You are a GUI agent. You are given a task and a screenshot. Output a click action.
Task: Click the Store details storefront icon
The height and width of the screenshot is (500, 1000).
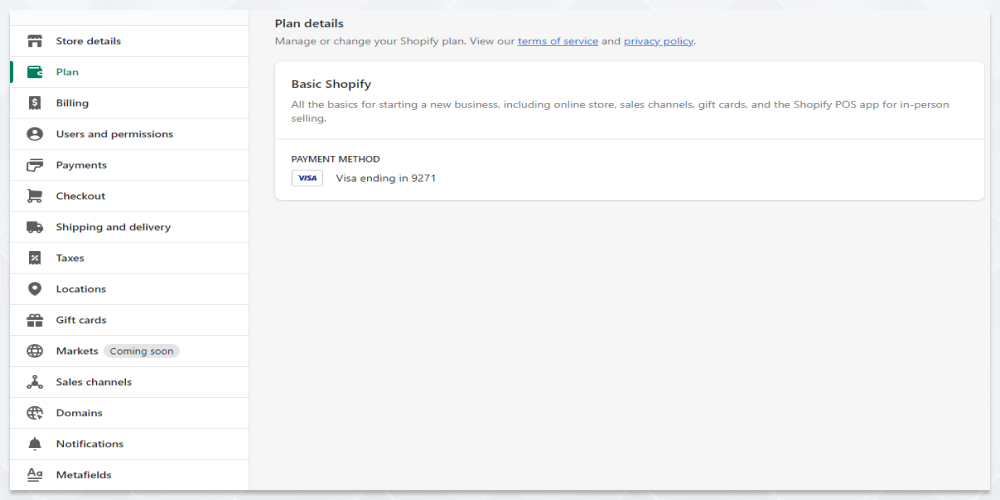point(34,41)
